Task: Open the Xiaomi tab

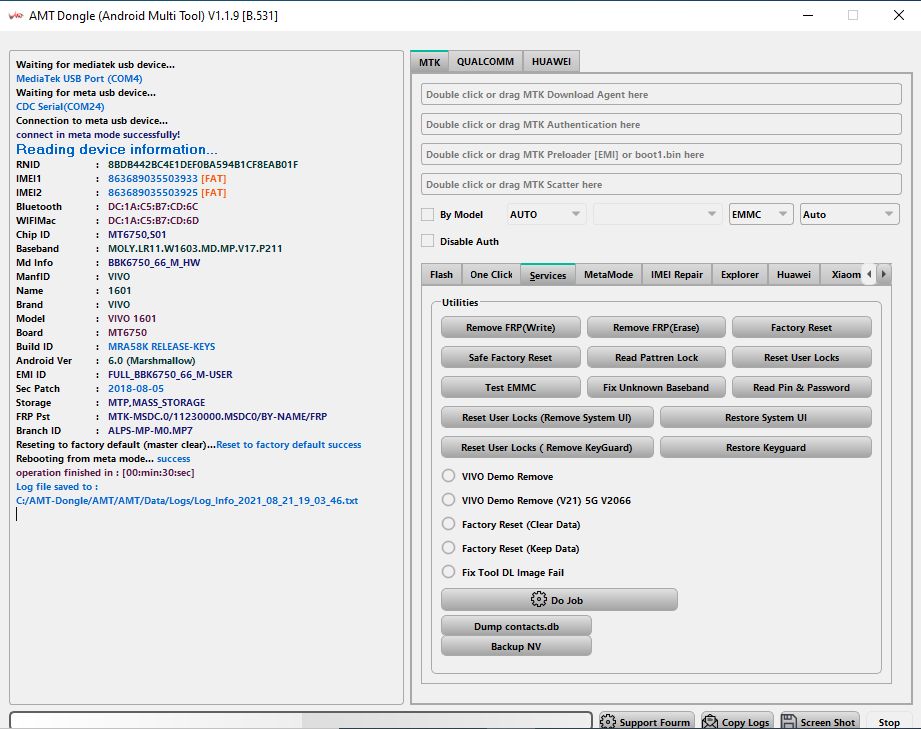Action: 843,274
